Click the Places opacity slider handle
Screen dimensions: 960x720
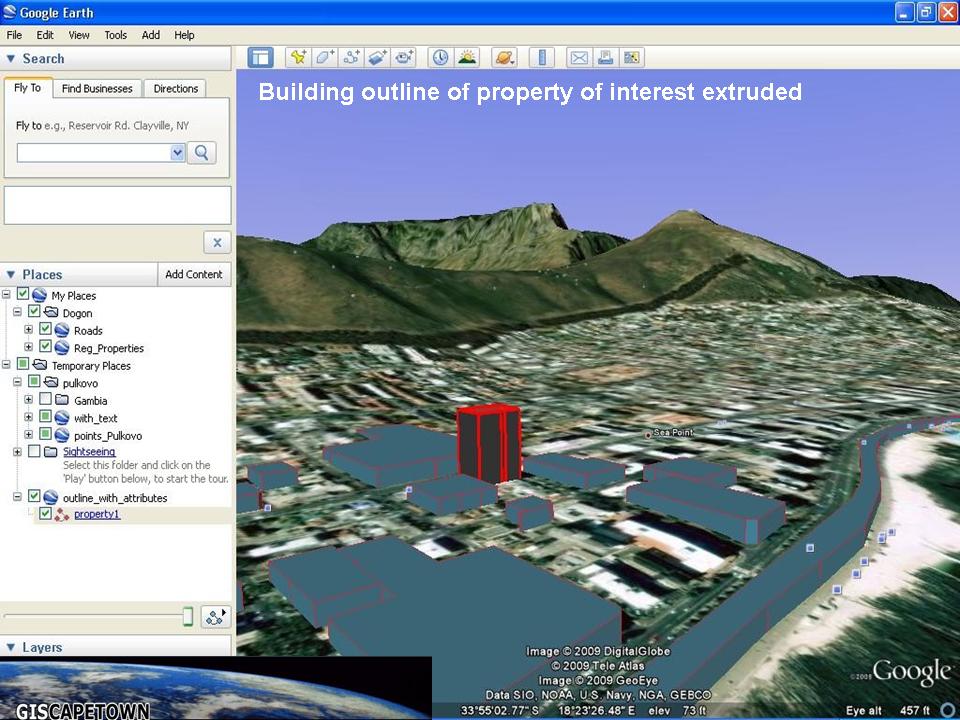coord(188,617)
